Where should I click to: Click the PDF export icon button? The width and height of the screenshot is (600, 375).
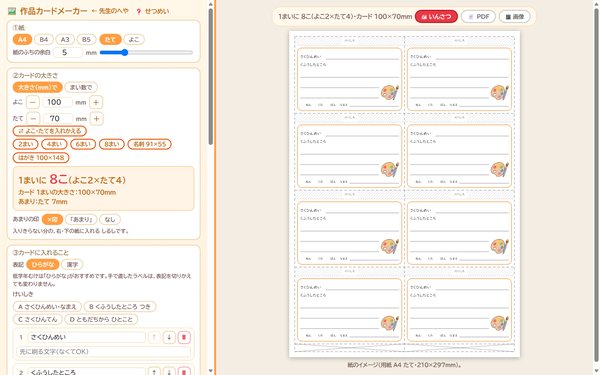coord(478,16)
